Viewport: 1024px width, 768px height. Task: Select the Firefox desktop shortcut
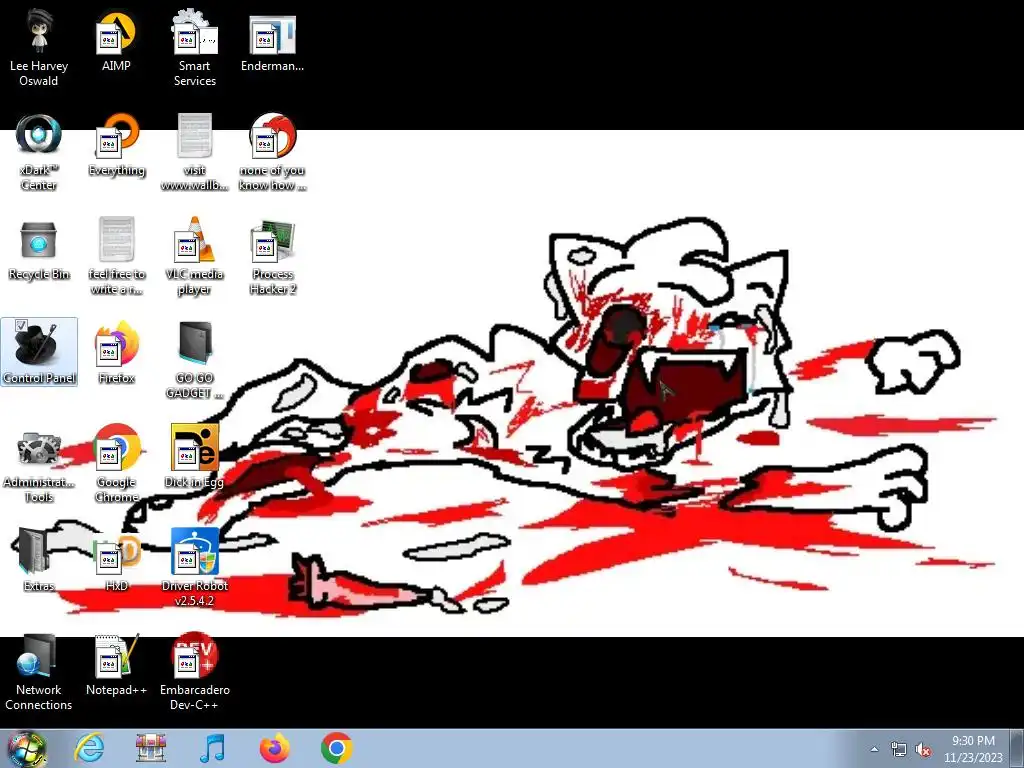[116, 353]
